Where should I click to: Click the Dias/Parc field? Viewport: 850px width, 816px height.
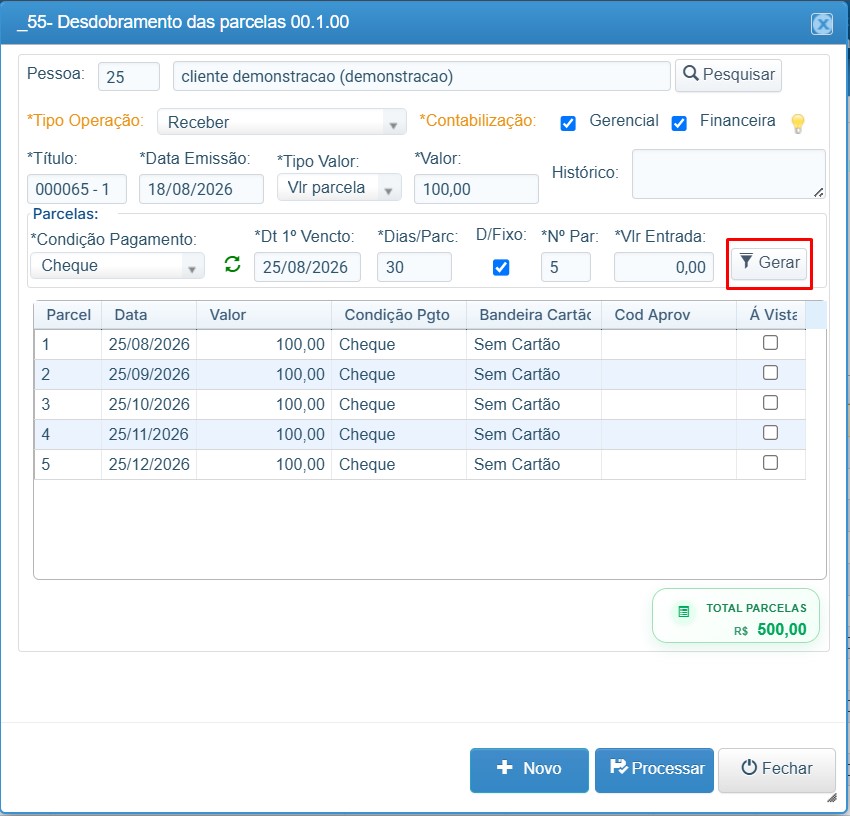414,267
